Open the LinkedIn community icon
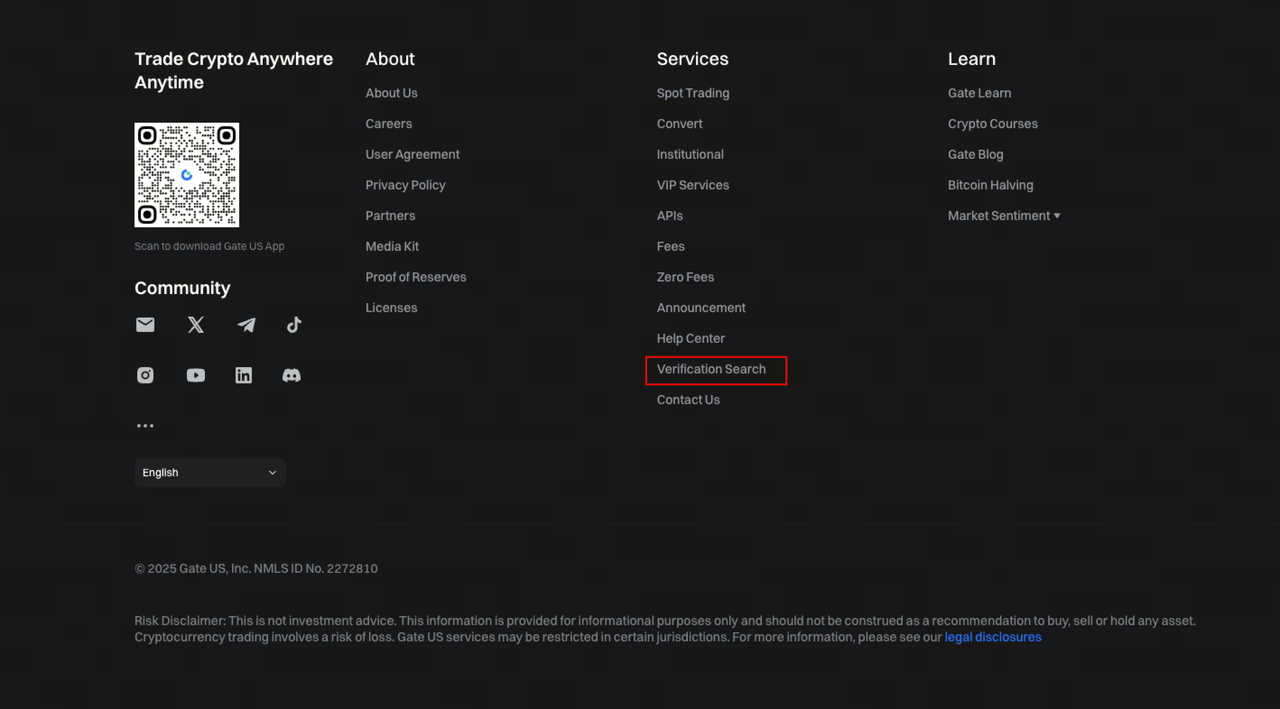Image resolution: width=1280 pixels, height=709 pixels. [244, 375]
